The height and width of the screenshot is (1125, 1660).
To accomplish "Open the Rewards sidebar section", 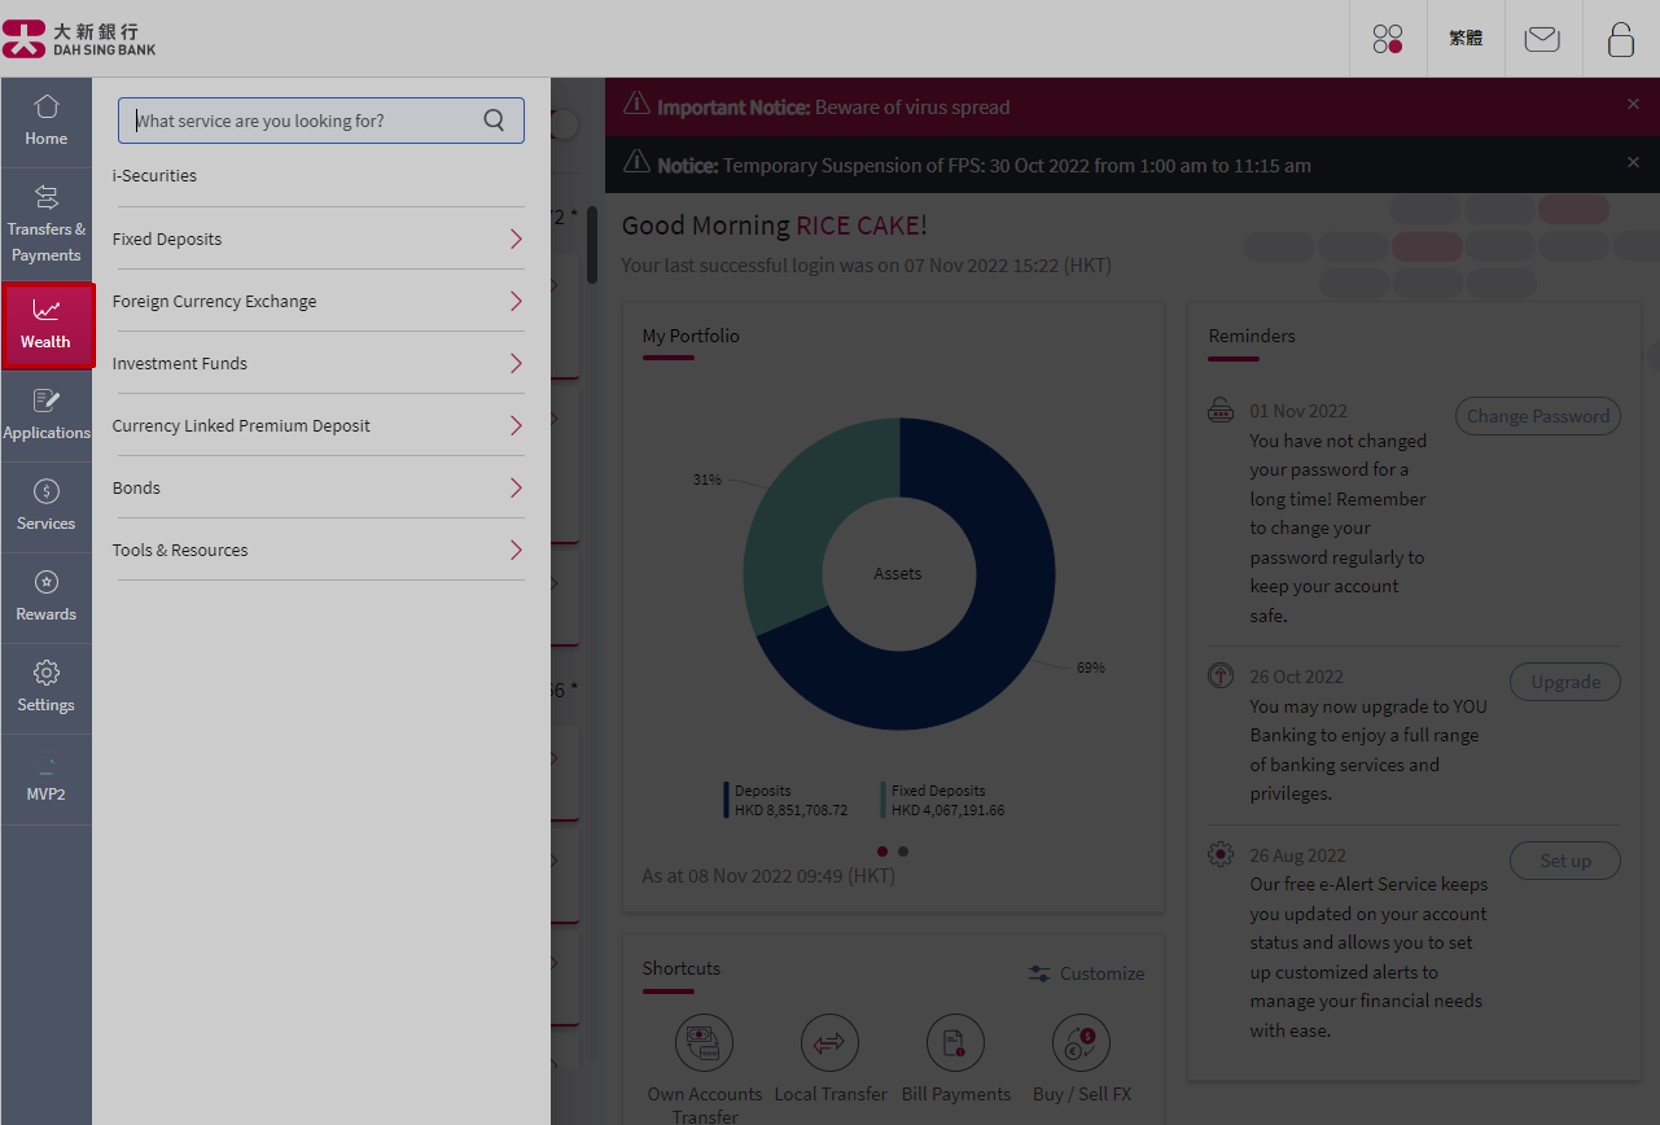I will point(46,596).
